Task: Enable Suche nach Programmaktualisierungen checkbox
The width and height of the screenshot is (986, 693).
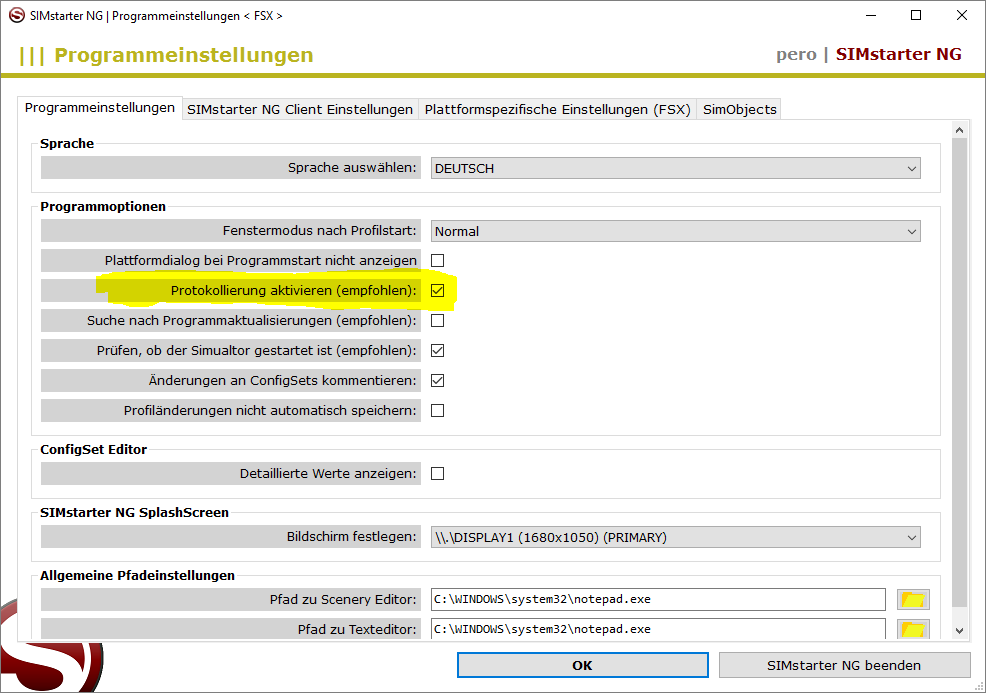Action: (438, 321)
